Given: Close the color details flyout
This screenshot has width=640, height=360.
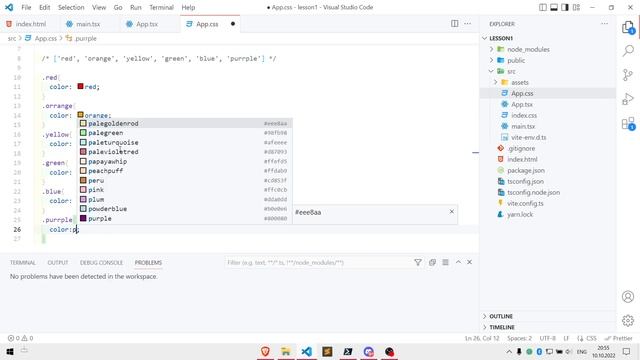Looking at the screenshot, I should (x=451, y=211).
